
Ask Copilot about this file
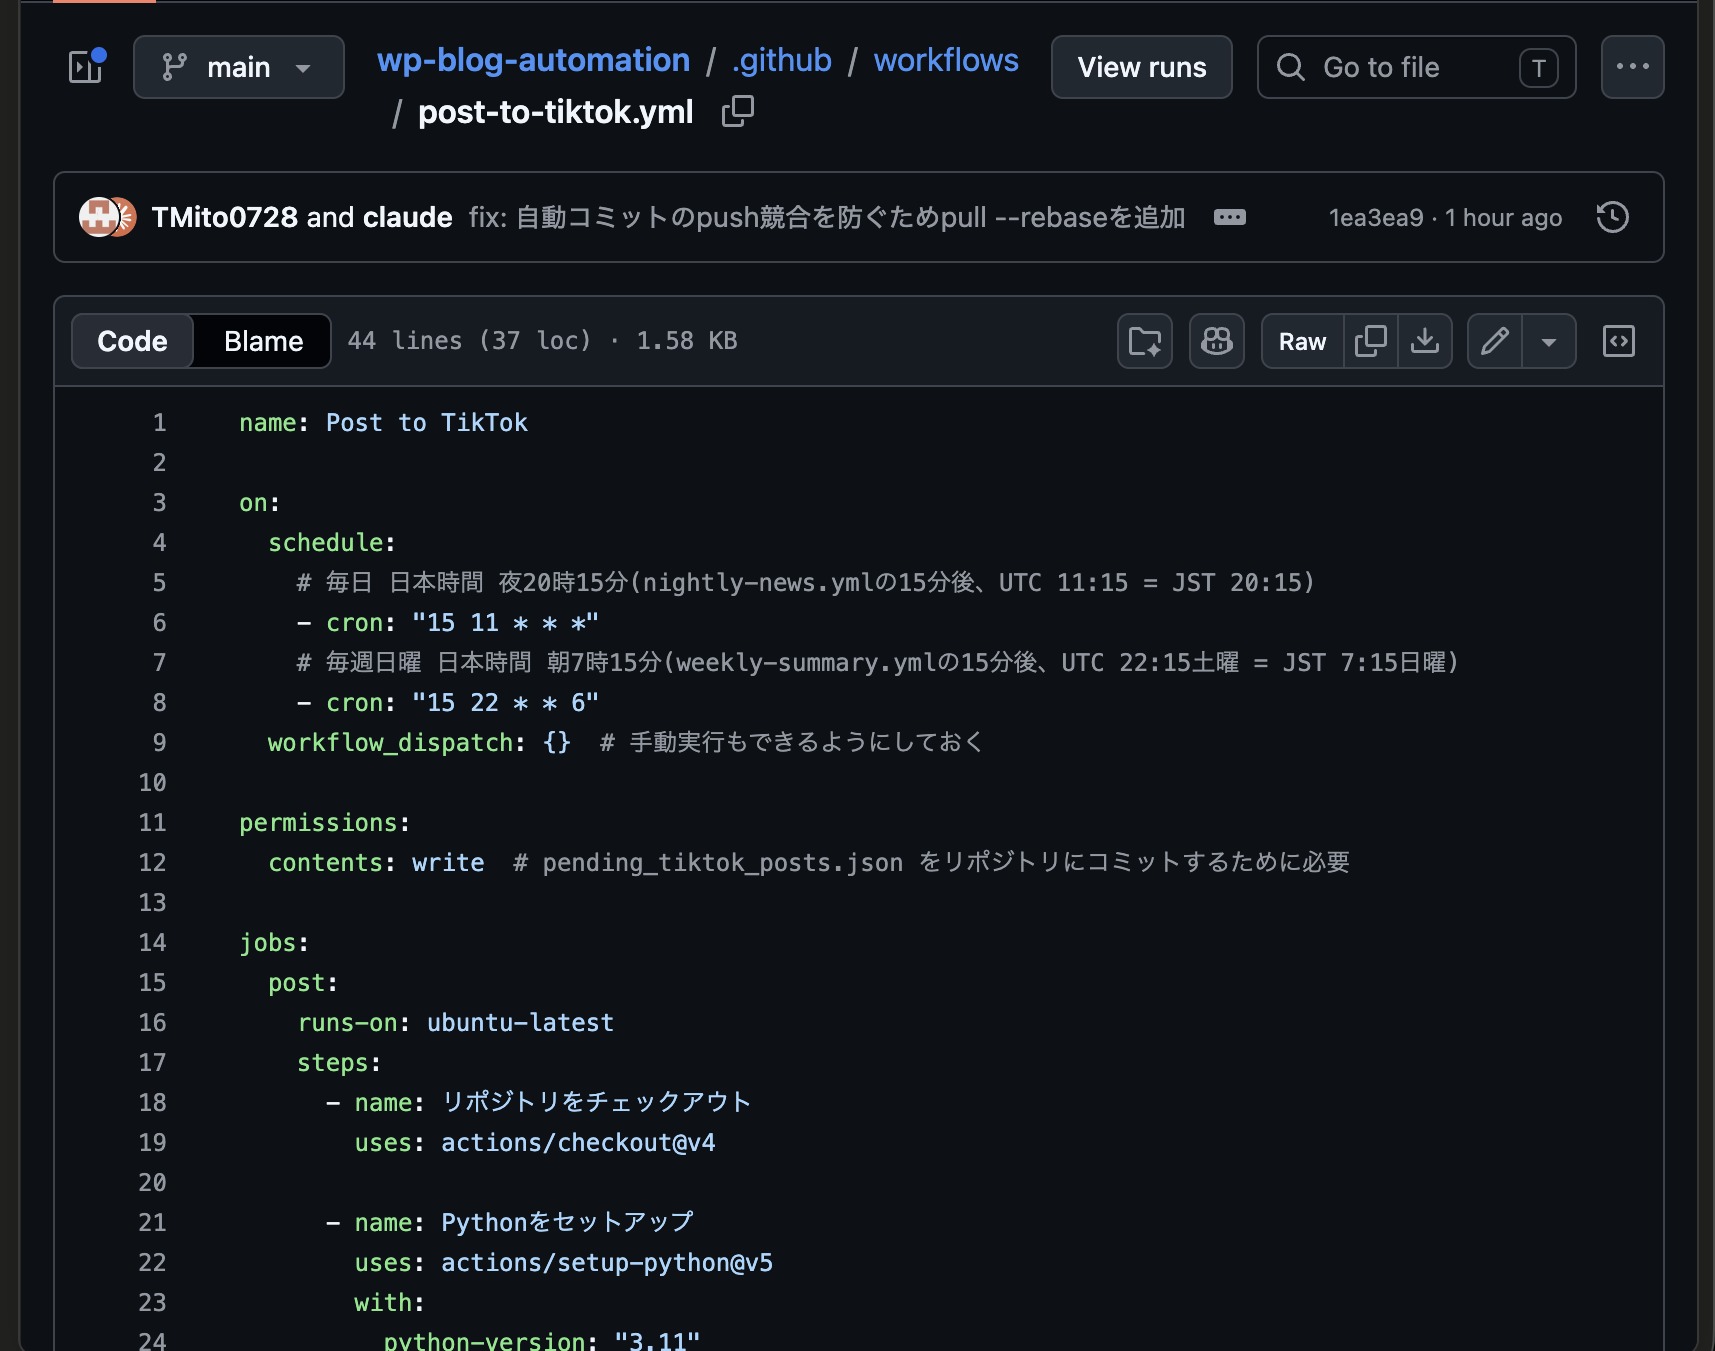[x=1217, y=341]
